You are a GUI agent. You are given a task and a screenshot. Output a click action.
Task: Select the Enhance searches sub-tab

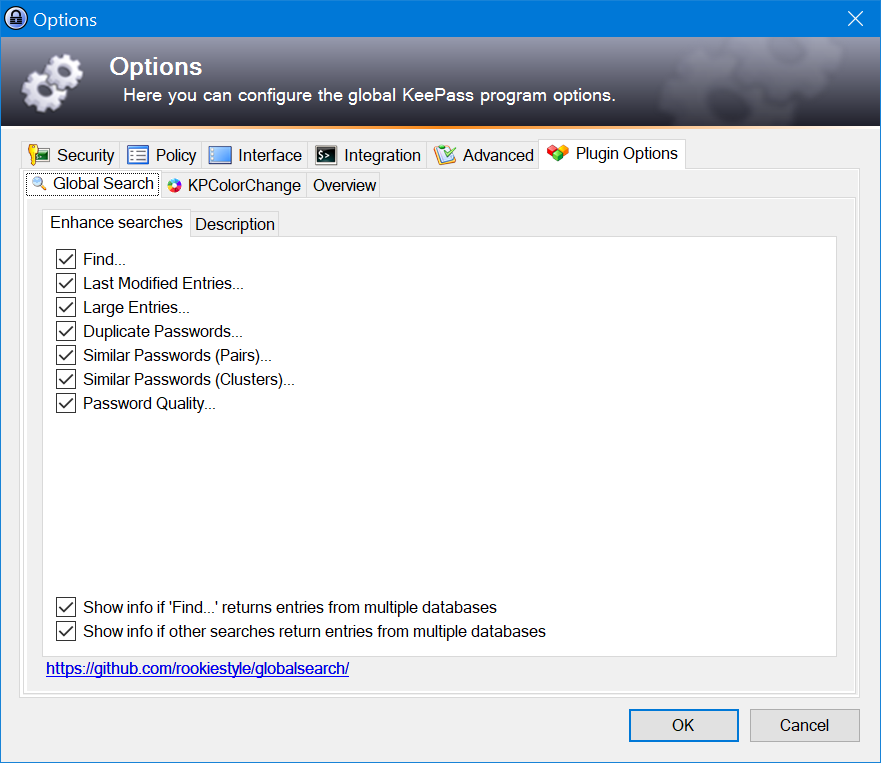coord(116,222)
